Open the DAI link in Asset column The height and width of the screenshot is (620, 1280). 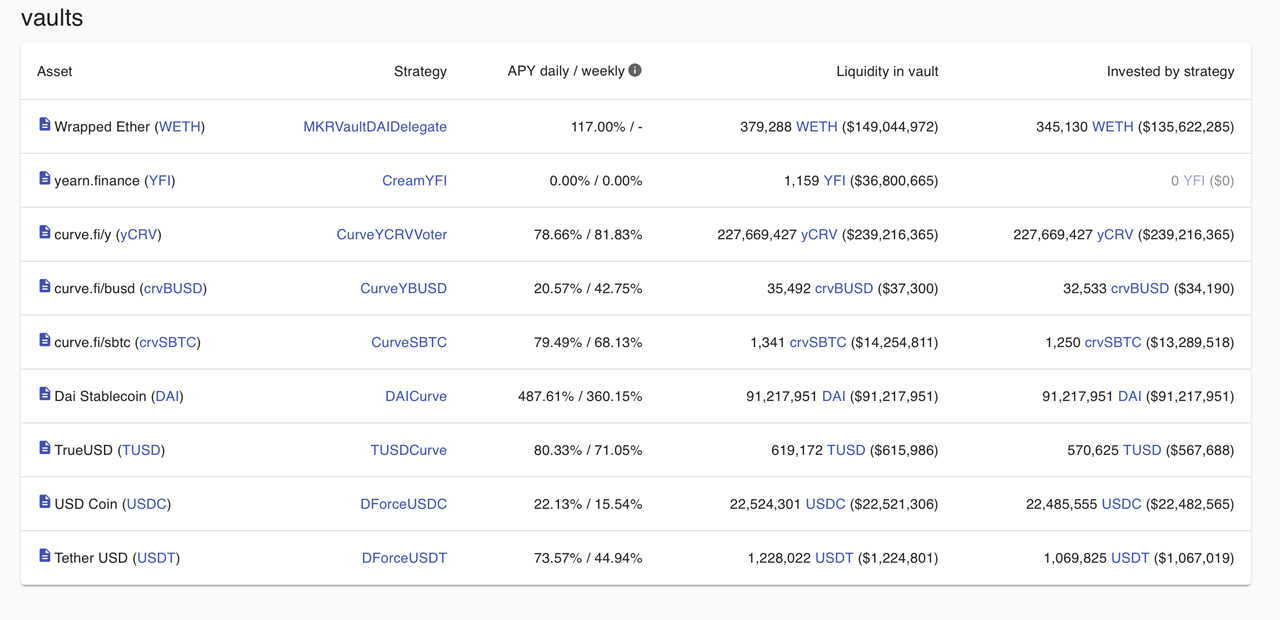pos(167,397)
